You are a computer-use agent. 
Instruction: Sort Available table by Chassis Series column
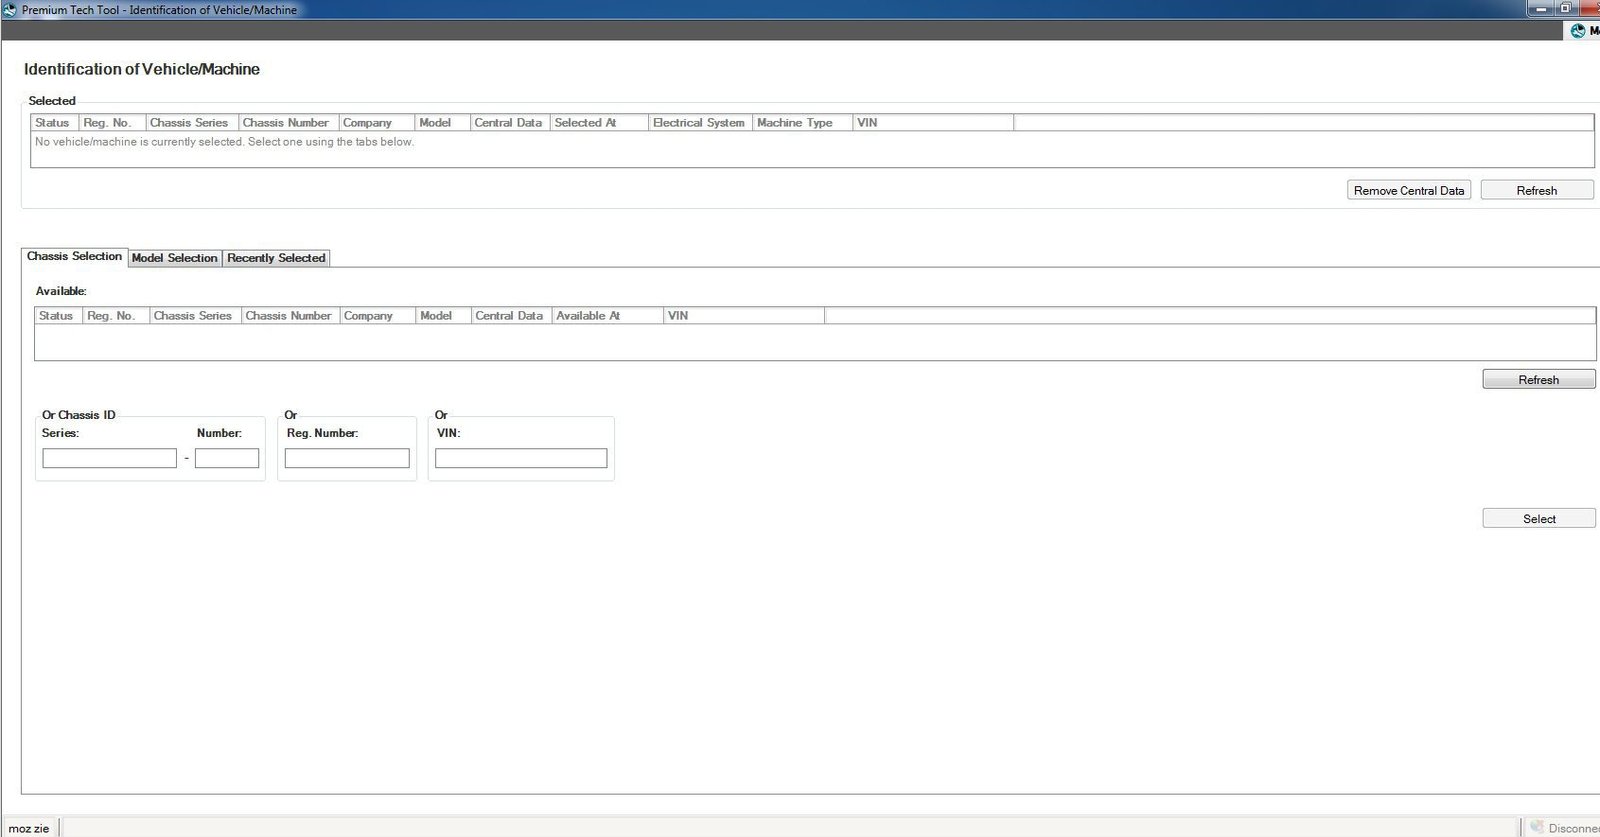click(193, 316)
